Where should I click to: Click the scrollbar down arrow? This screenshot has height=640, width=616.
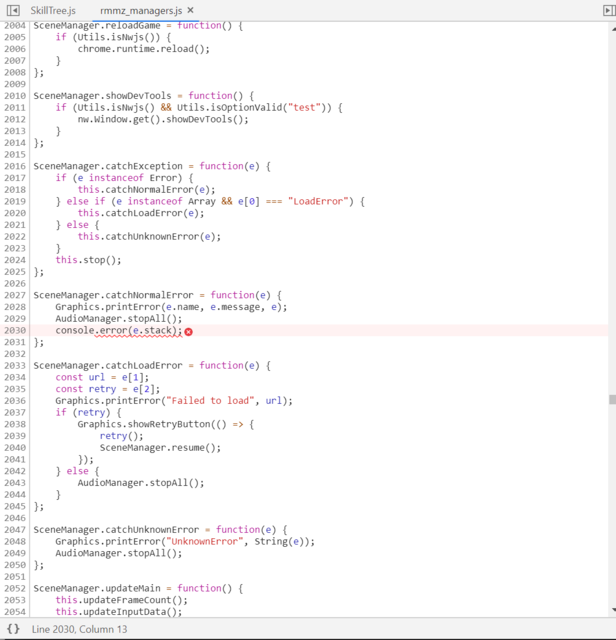click(613, 610)
